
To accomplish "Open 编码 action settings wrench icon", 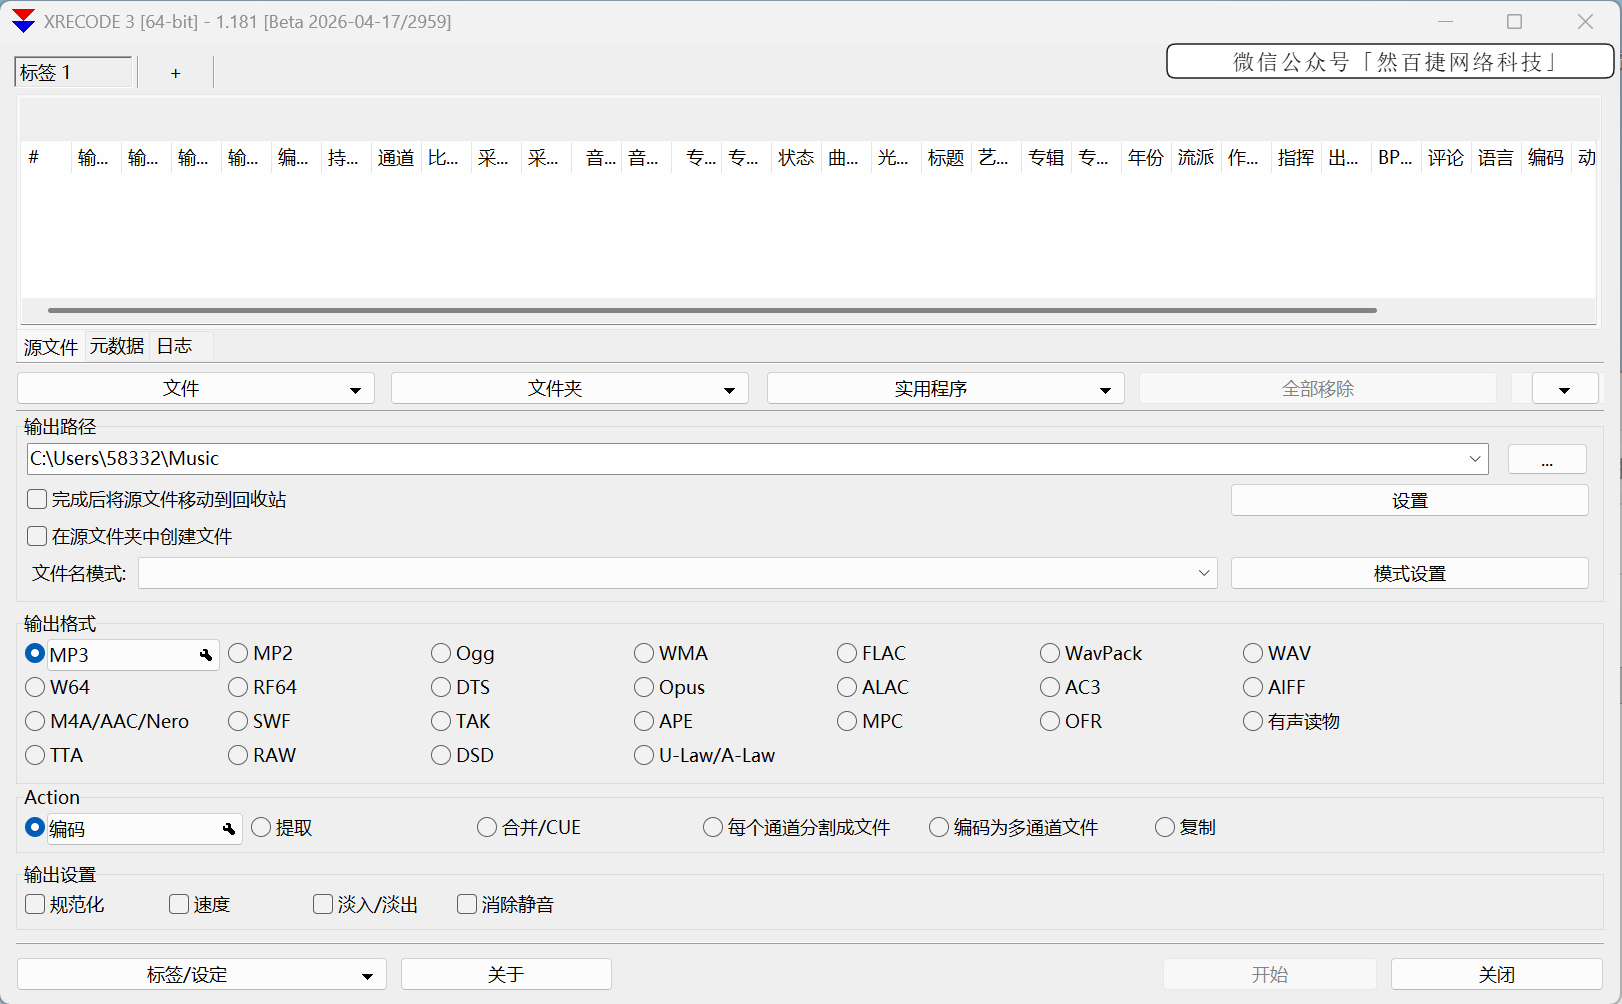I will 229,829.
